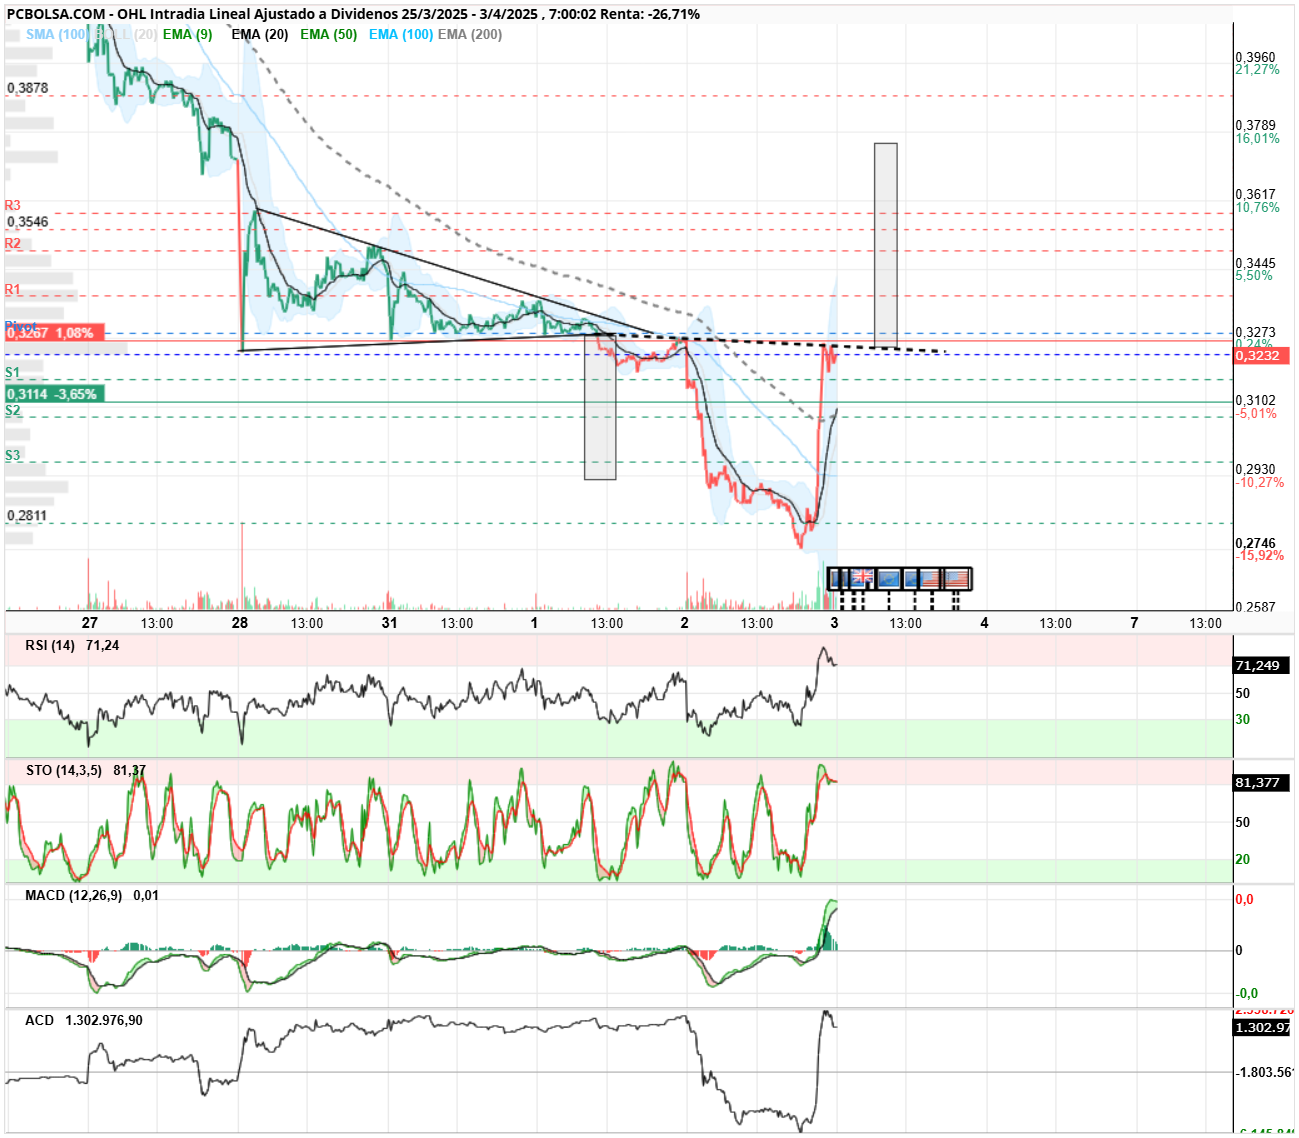Toggle the EMA (50) legend entry
1299x1138 pixels.
coord(329,34)
